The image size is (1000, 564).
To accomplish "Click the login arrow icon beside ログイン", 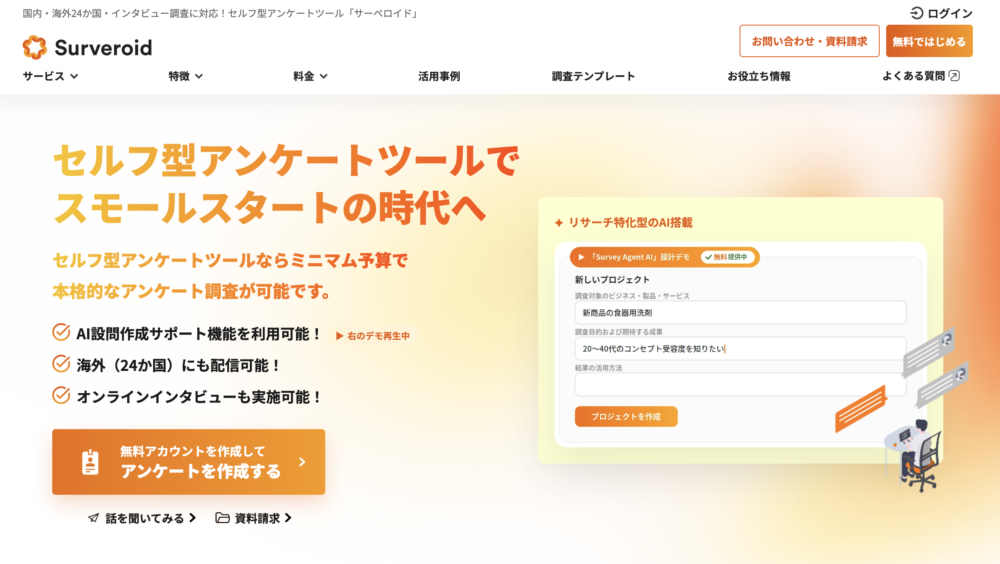I will click(x=916, y=13).
